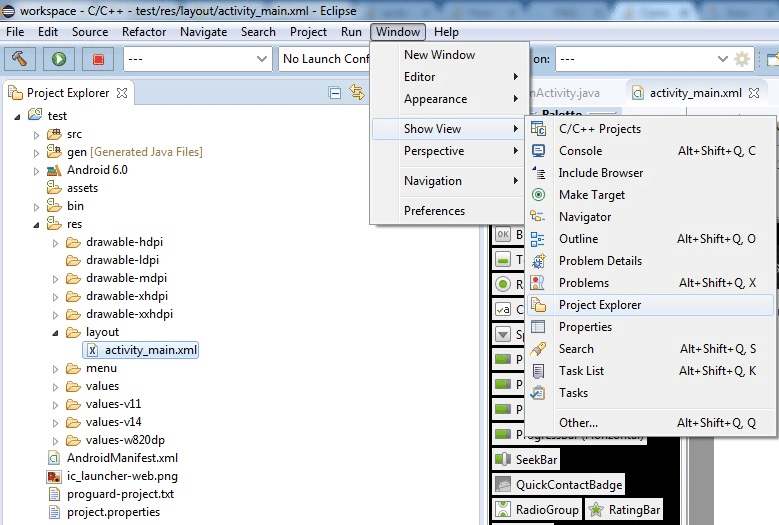This screenshot has width=779, height=525.
Task: Select drawable-ldpi folder
Action: (112, 260)
